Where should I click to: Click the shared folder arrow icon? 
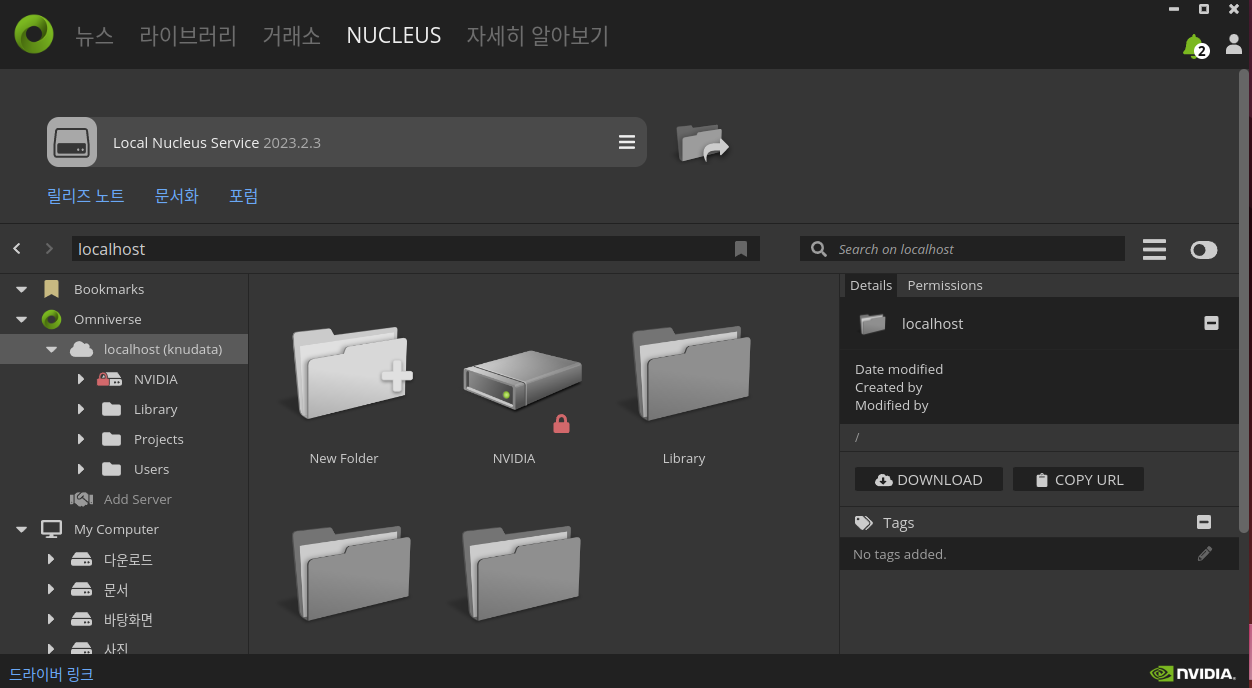(x=702, y=142)
